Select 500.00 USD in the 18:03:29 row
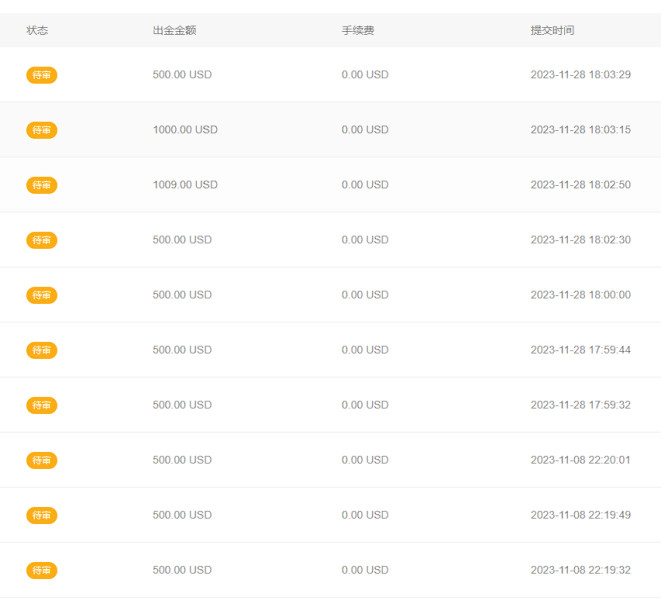 182,75
